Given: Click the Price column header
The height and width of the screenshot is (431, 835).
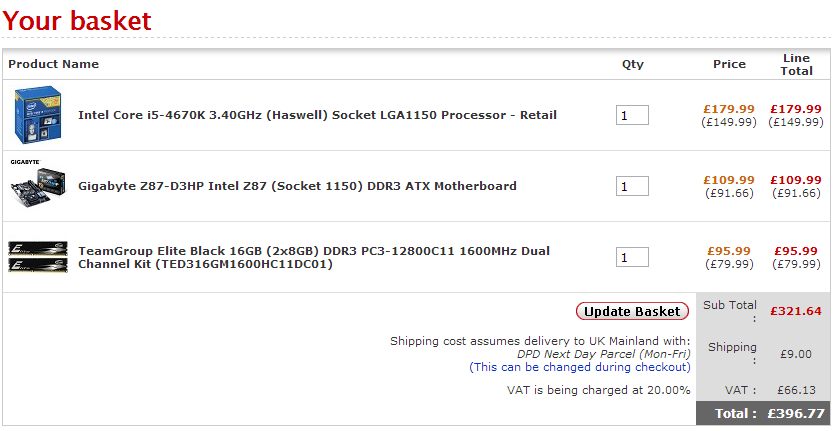Looking at the screenshot, I should point(729,64).
